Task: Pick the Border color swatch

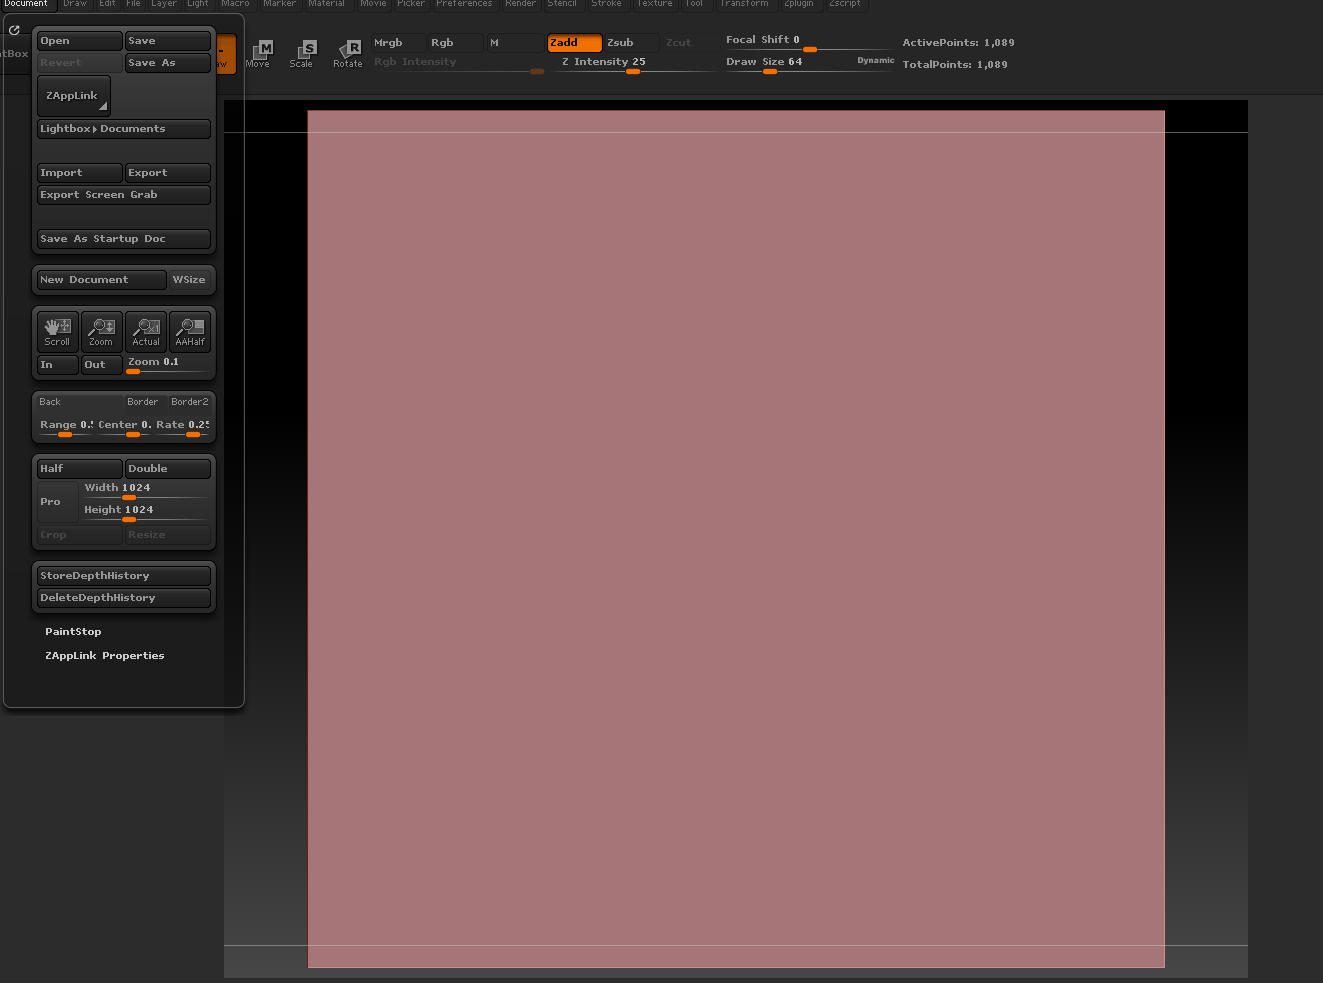Action: (x=146, y=402)
